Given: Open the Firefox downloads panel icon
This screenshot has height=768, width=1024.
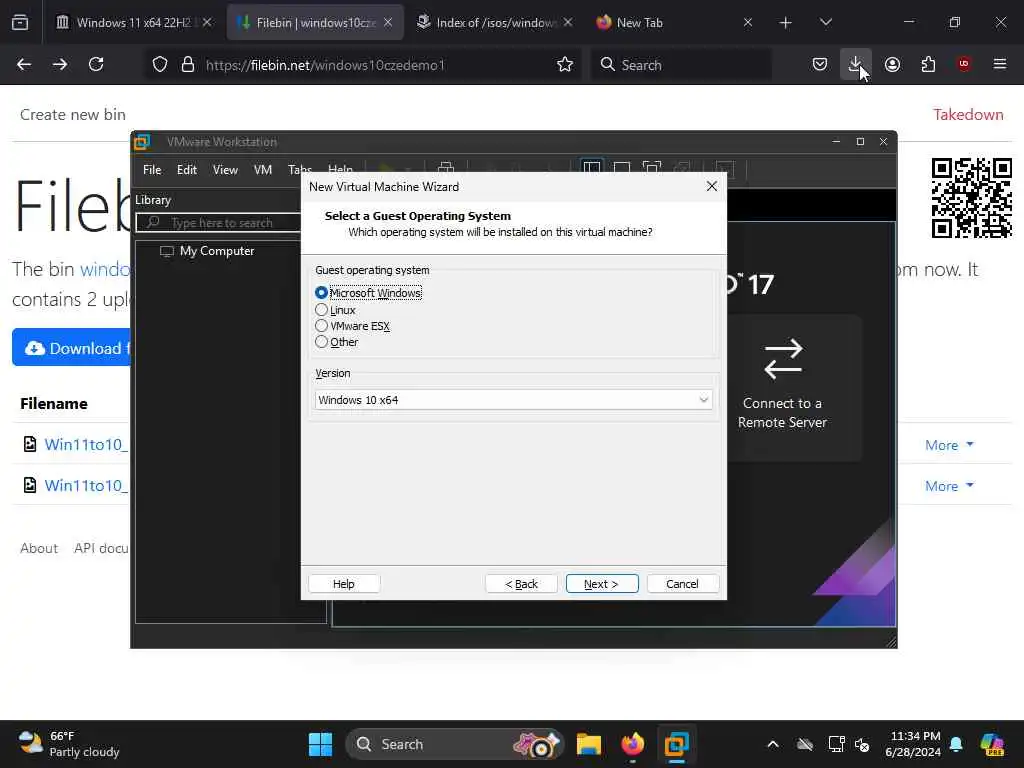Looking at the screenshot, I should pos(855,64).
